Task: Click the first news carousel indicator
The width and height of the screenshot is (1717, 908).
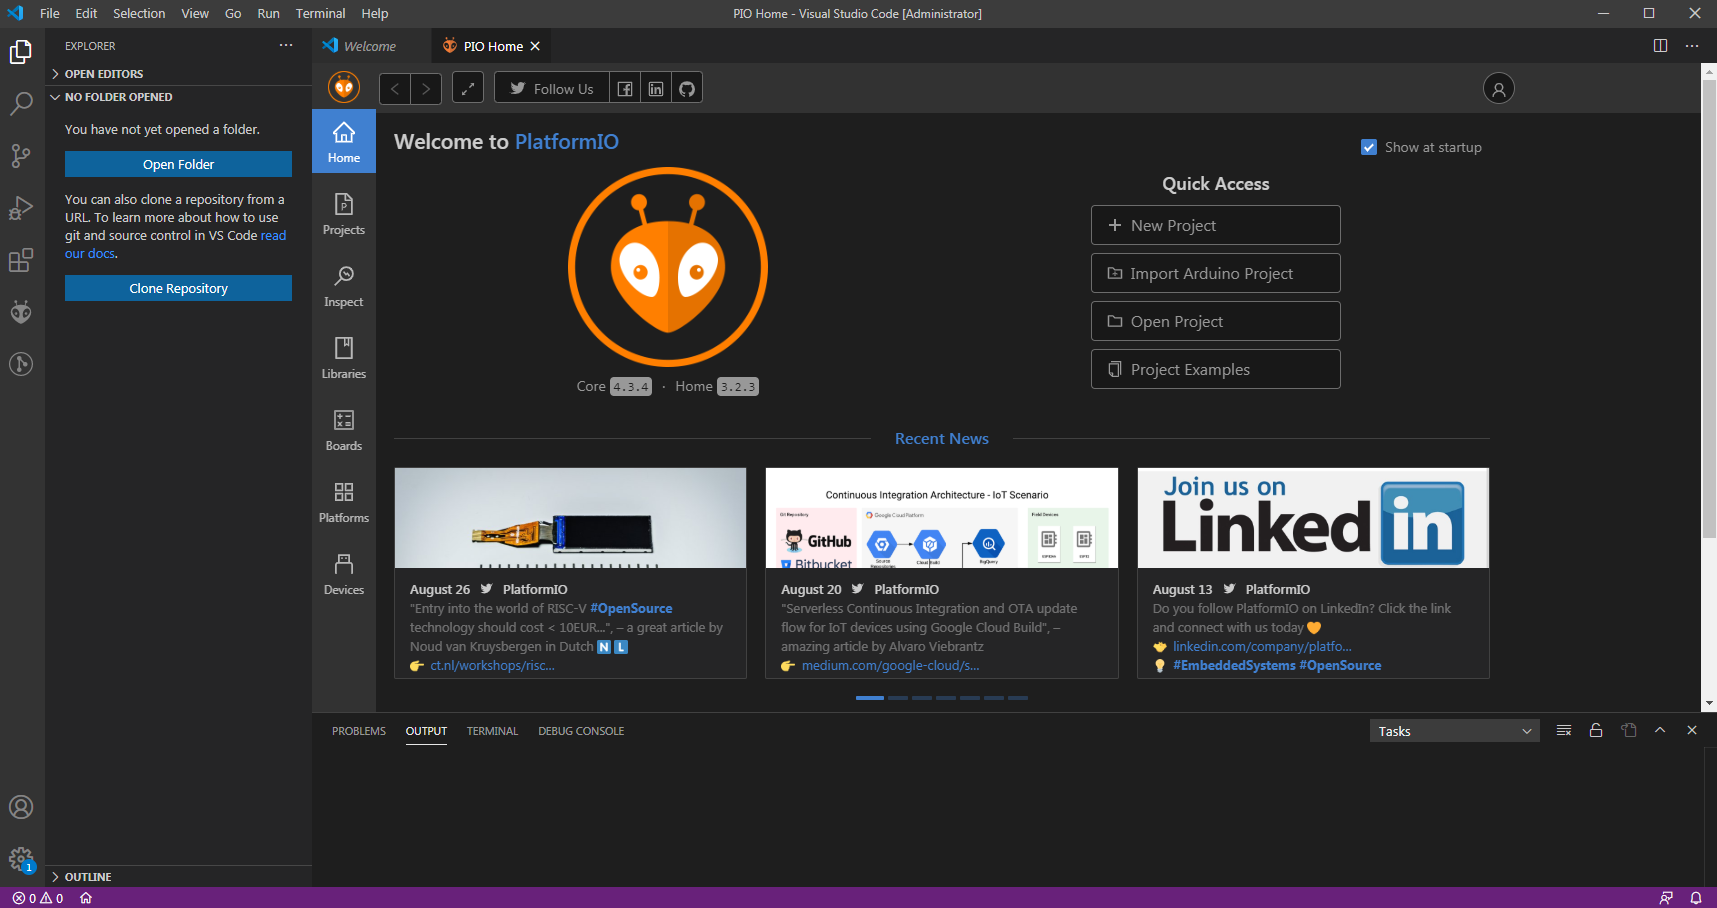Action: [x=870, y=697]
